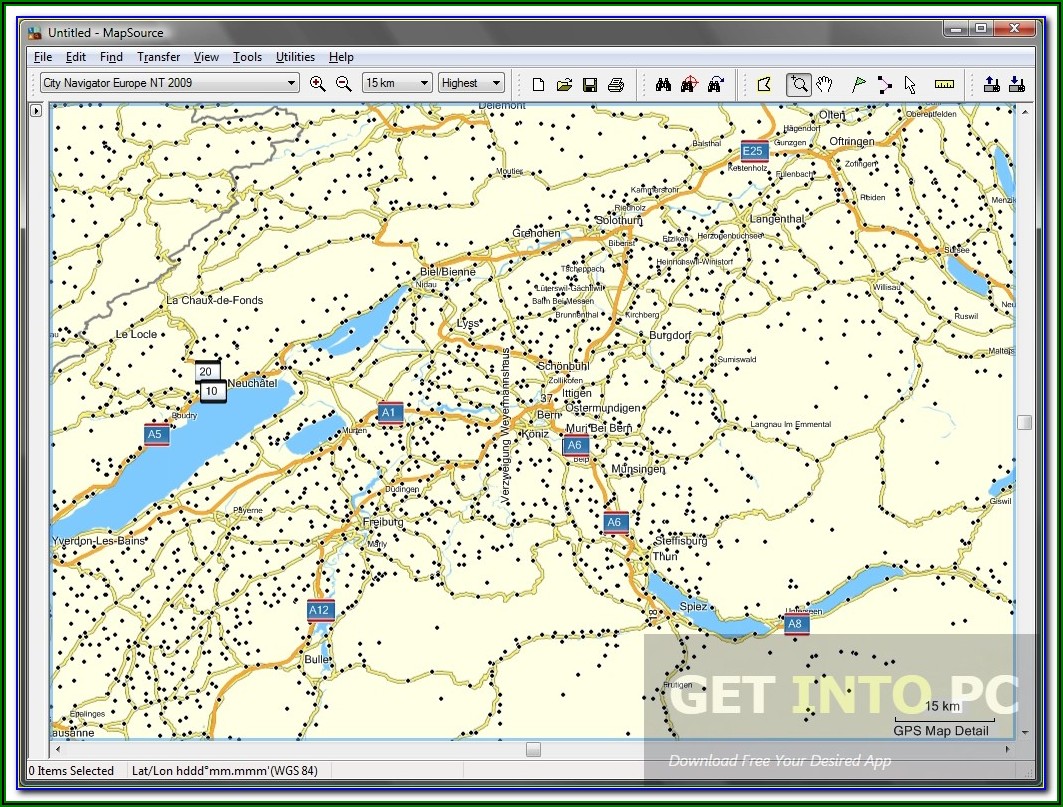The height and width of the screenshot is (807, 1063).
Task: Activate the Zoom tool in toolbar
Action: tap(798, 84)
